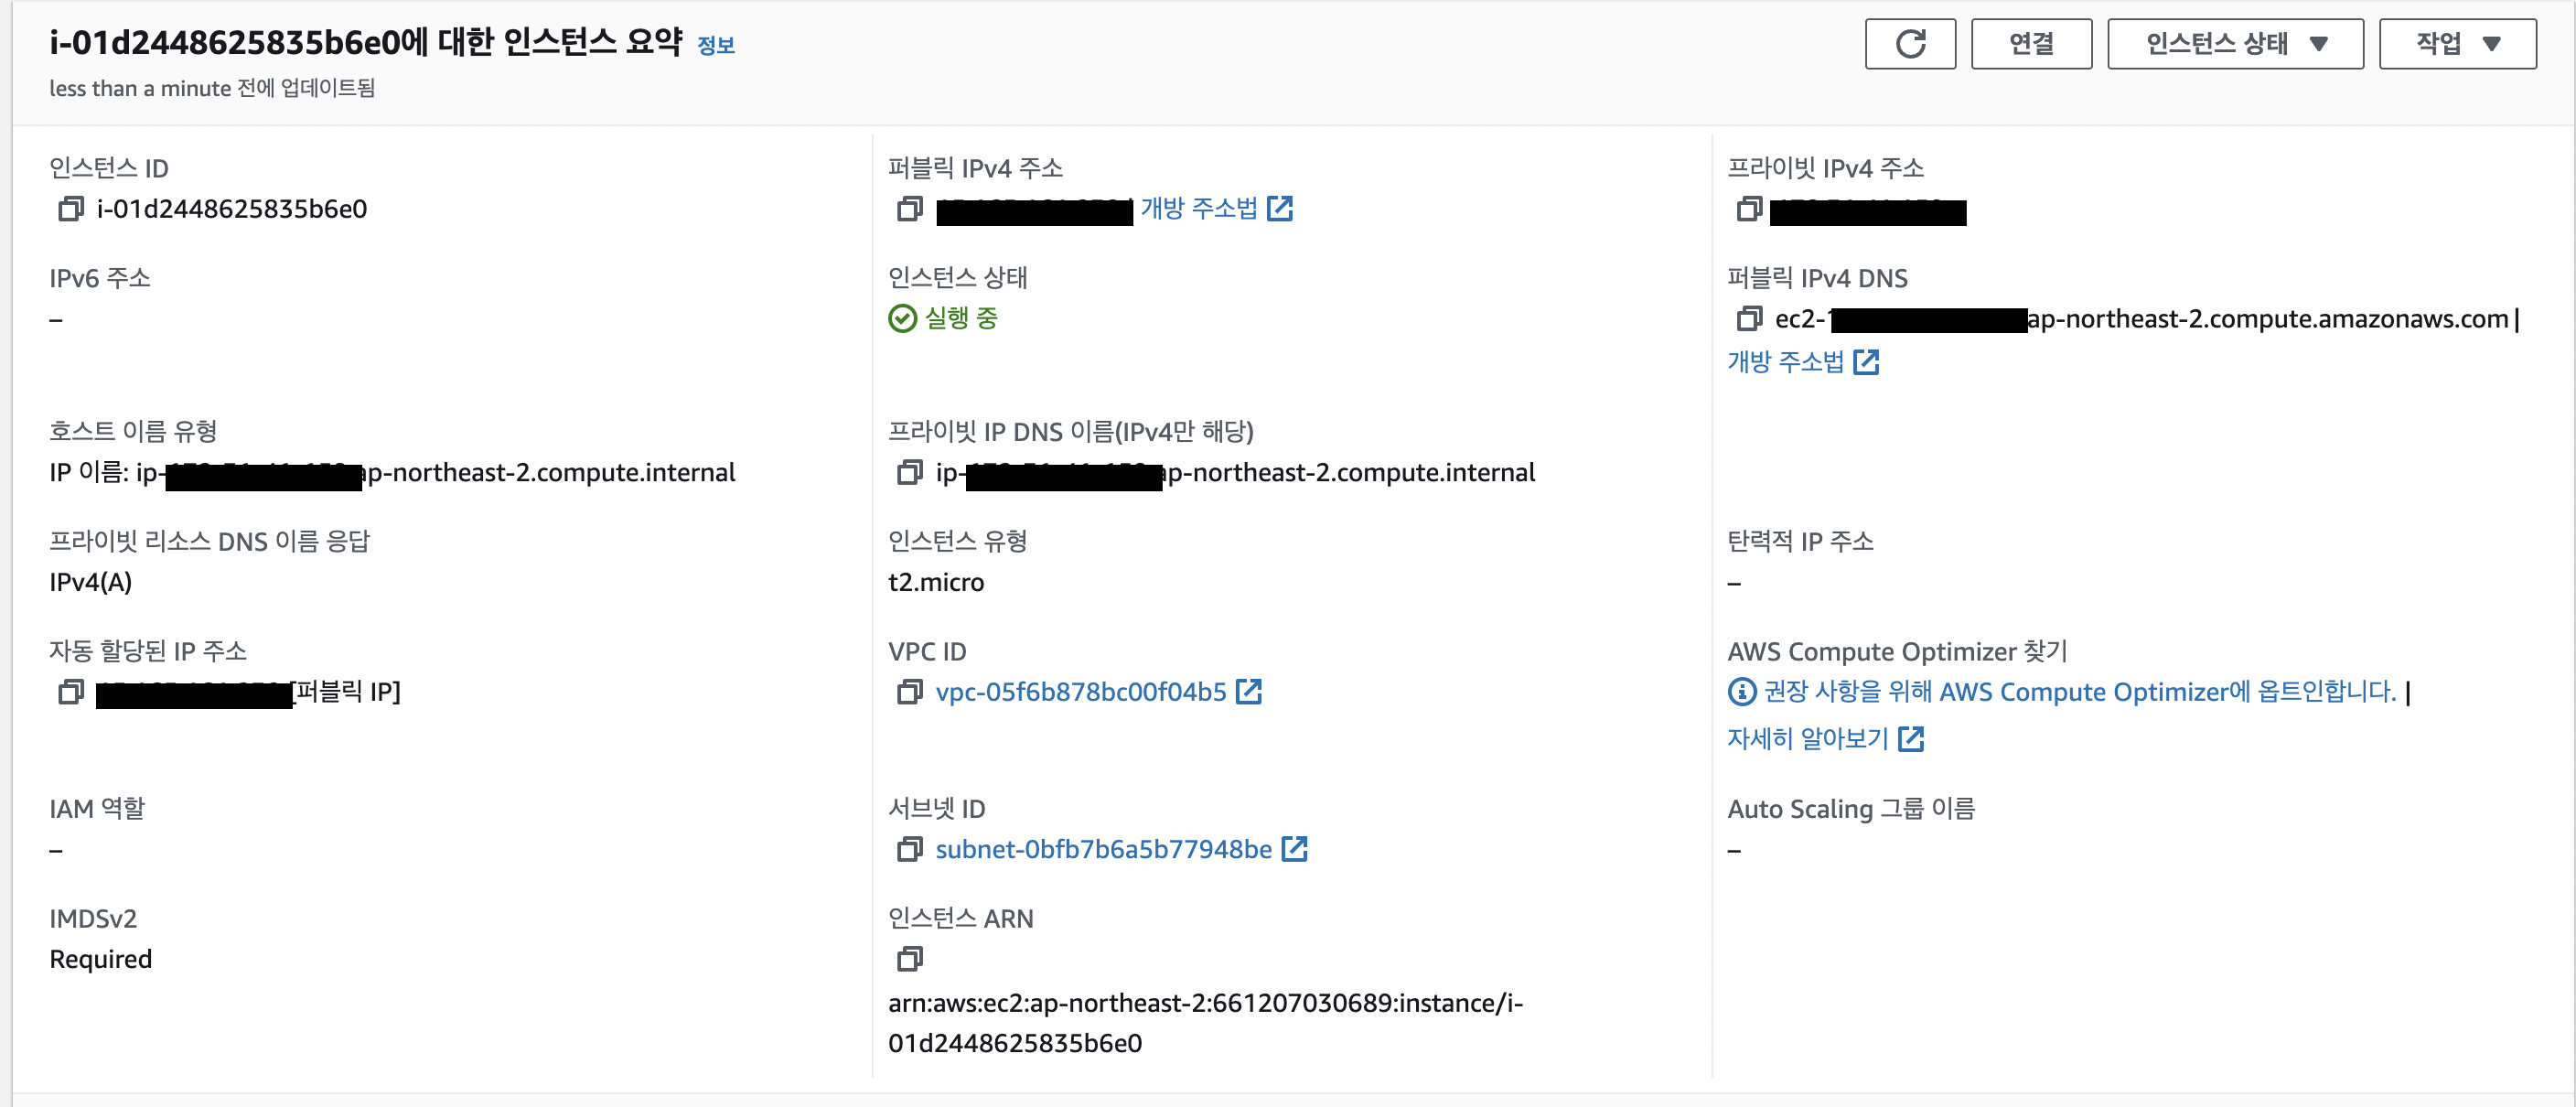The height and width of the screenshot is (1107, 2576).
Task: Open the 인스턴스 상태 dropdown
Action: (x=2234, y=44)
